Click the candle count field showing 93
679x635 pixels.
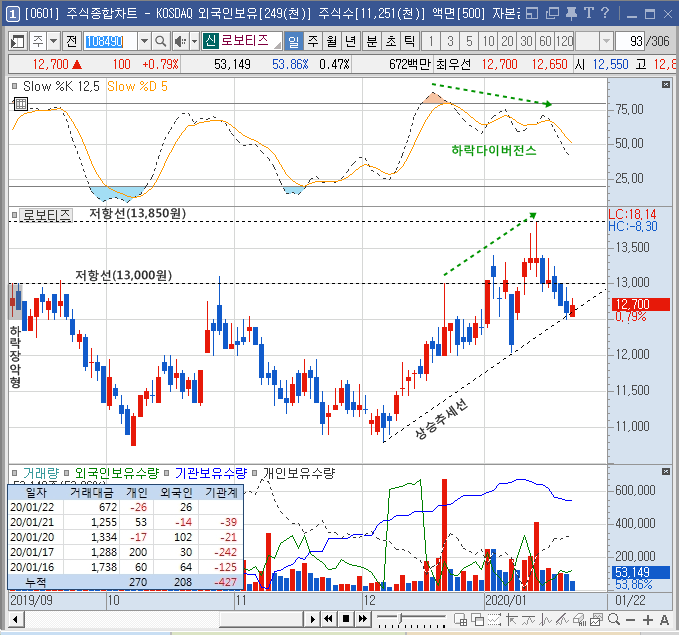(x=629, y=42)
